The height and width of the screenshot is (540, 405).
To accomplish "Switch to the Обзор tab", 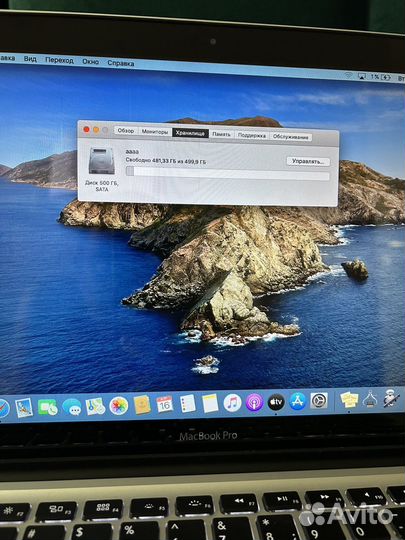I will [x=126, y=131].
